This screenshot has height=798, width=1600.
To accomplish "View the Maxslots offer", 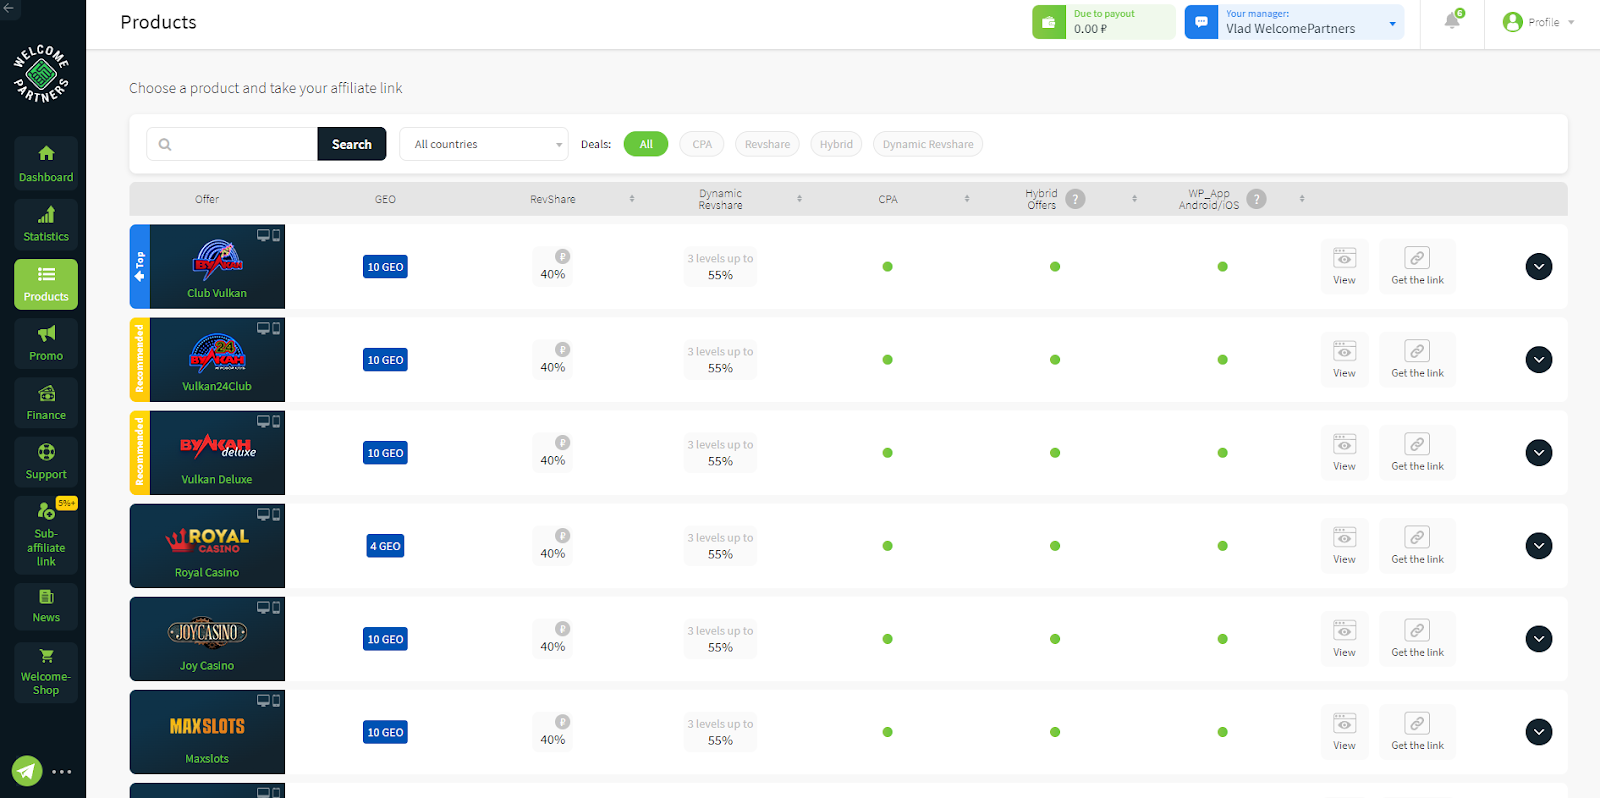I will (1344, 731).
